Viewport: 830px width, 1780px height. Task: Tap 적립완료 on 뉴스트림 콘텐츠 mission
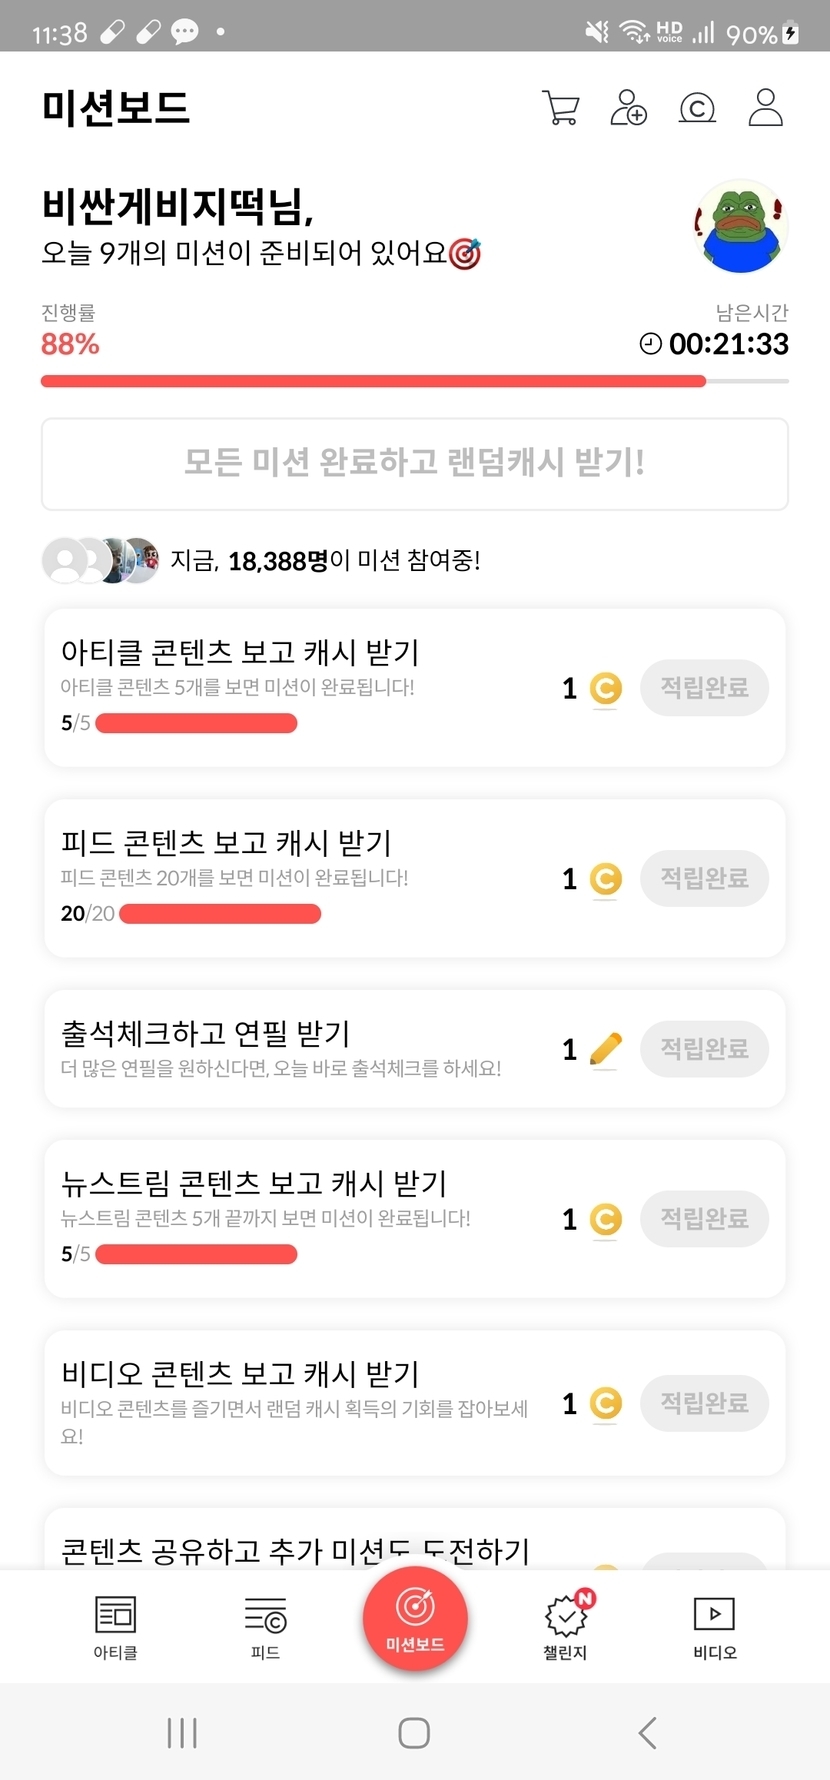(704, 1219)
